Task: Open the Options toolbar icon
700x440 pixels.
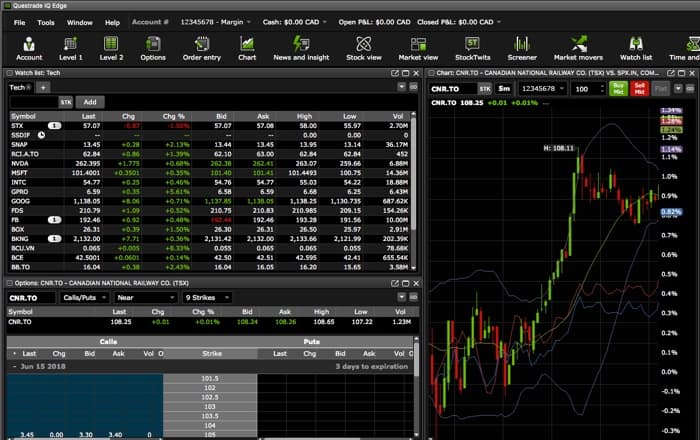Action: tap(153, 49)
